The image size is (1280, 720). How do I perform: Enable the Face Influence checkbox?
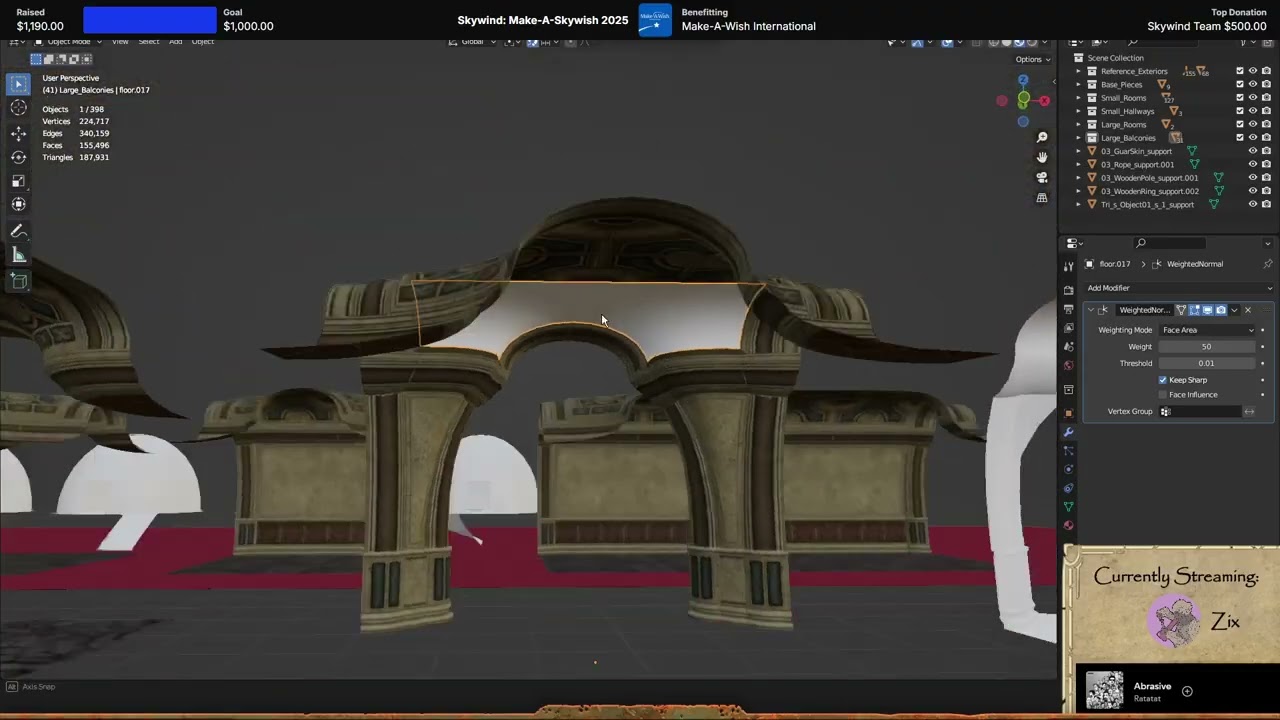pyautogui.click(x=1163, y=394)
